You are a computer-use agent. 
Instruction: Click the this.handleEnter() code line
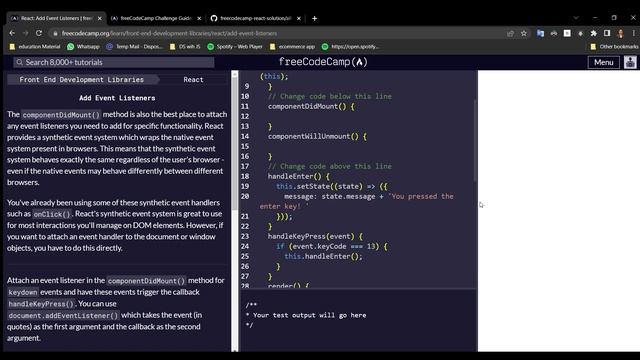pyautogui.click(x=323, y=256)
